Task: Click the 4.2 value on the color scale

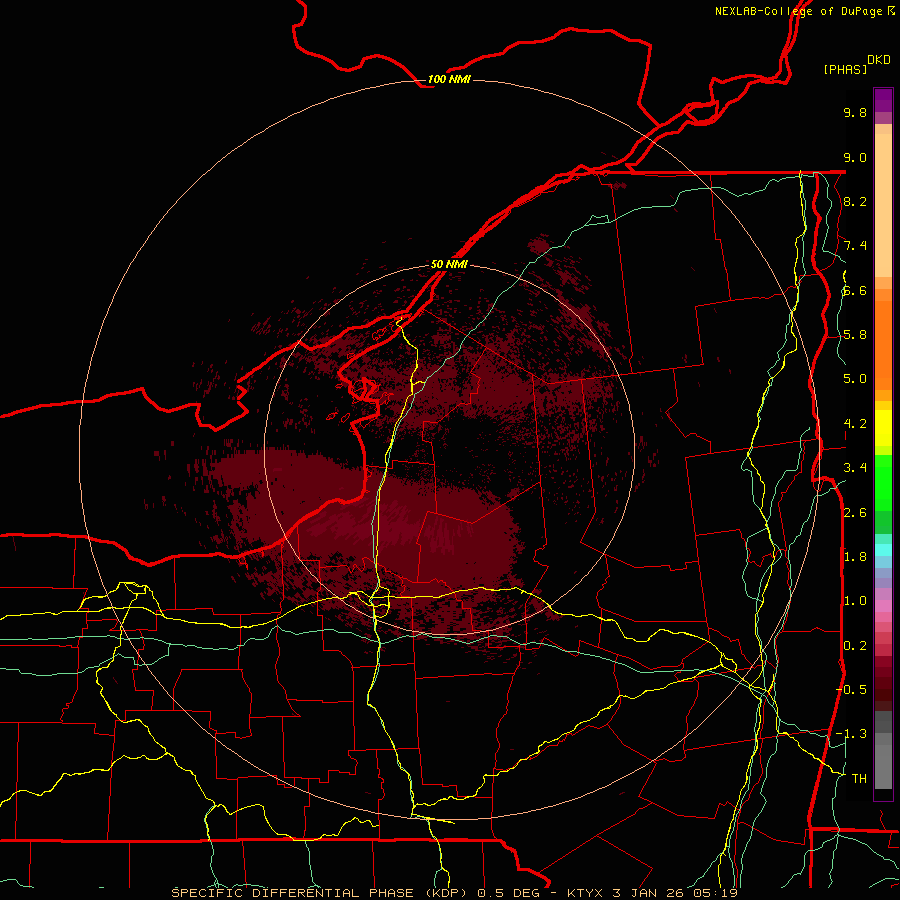Action: [x=855, y=424]
